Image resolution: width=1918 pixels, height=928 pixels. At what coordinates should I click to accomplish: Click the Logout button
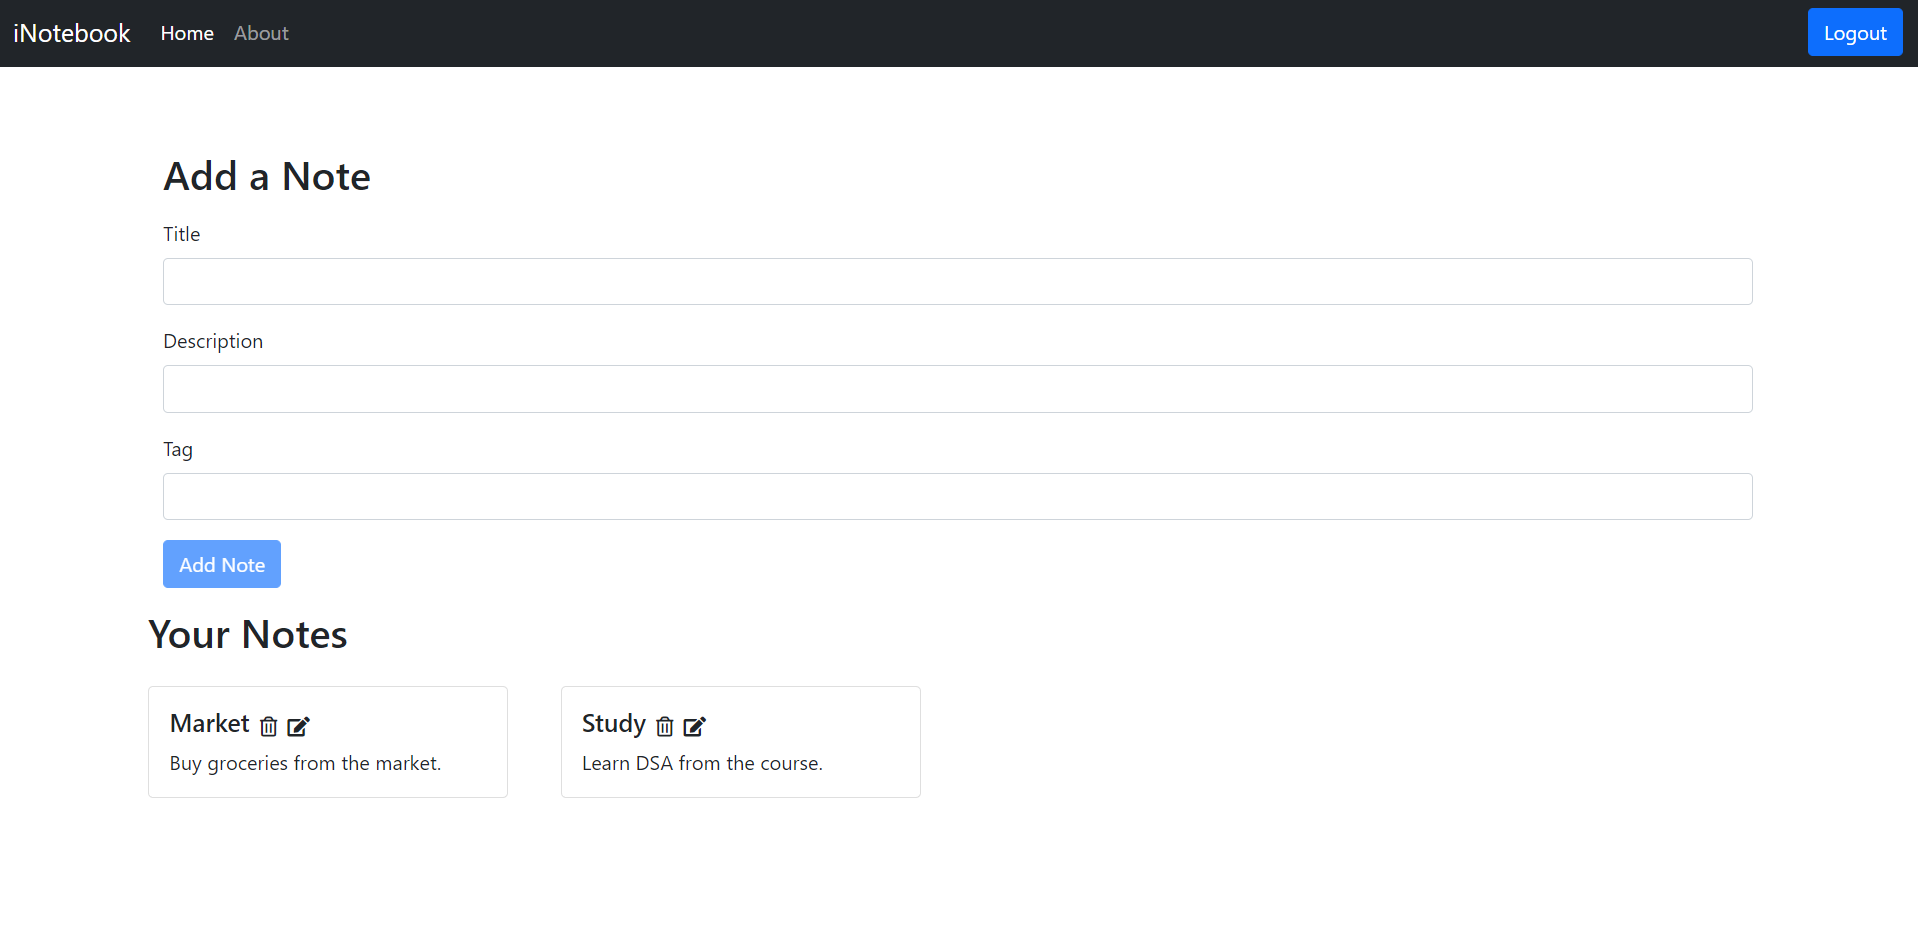pos(1854,31)
